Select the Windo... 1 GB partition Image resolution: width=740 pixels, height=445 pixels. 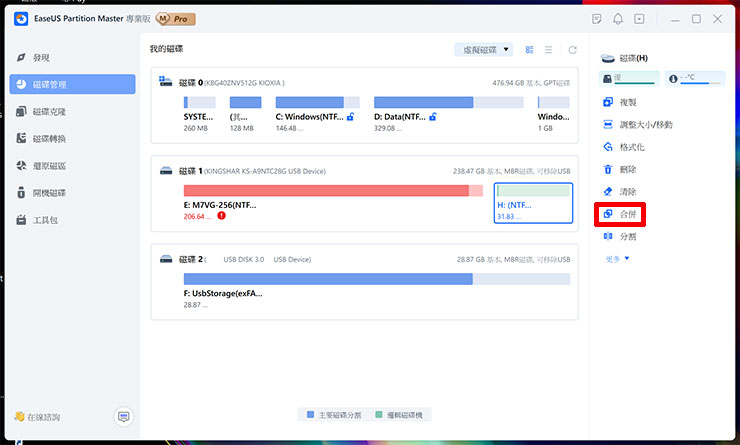[554, 115]
